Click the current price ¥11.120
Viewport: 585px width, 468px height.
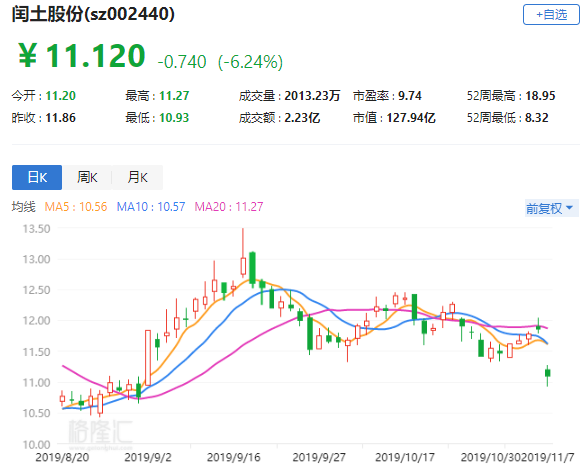pyautogui.click(x=82, y=56)
